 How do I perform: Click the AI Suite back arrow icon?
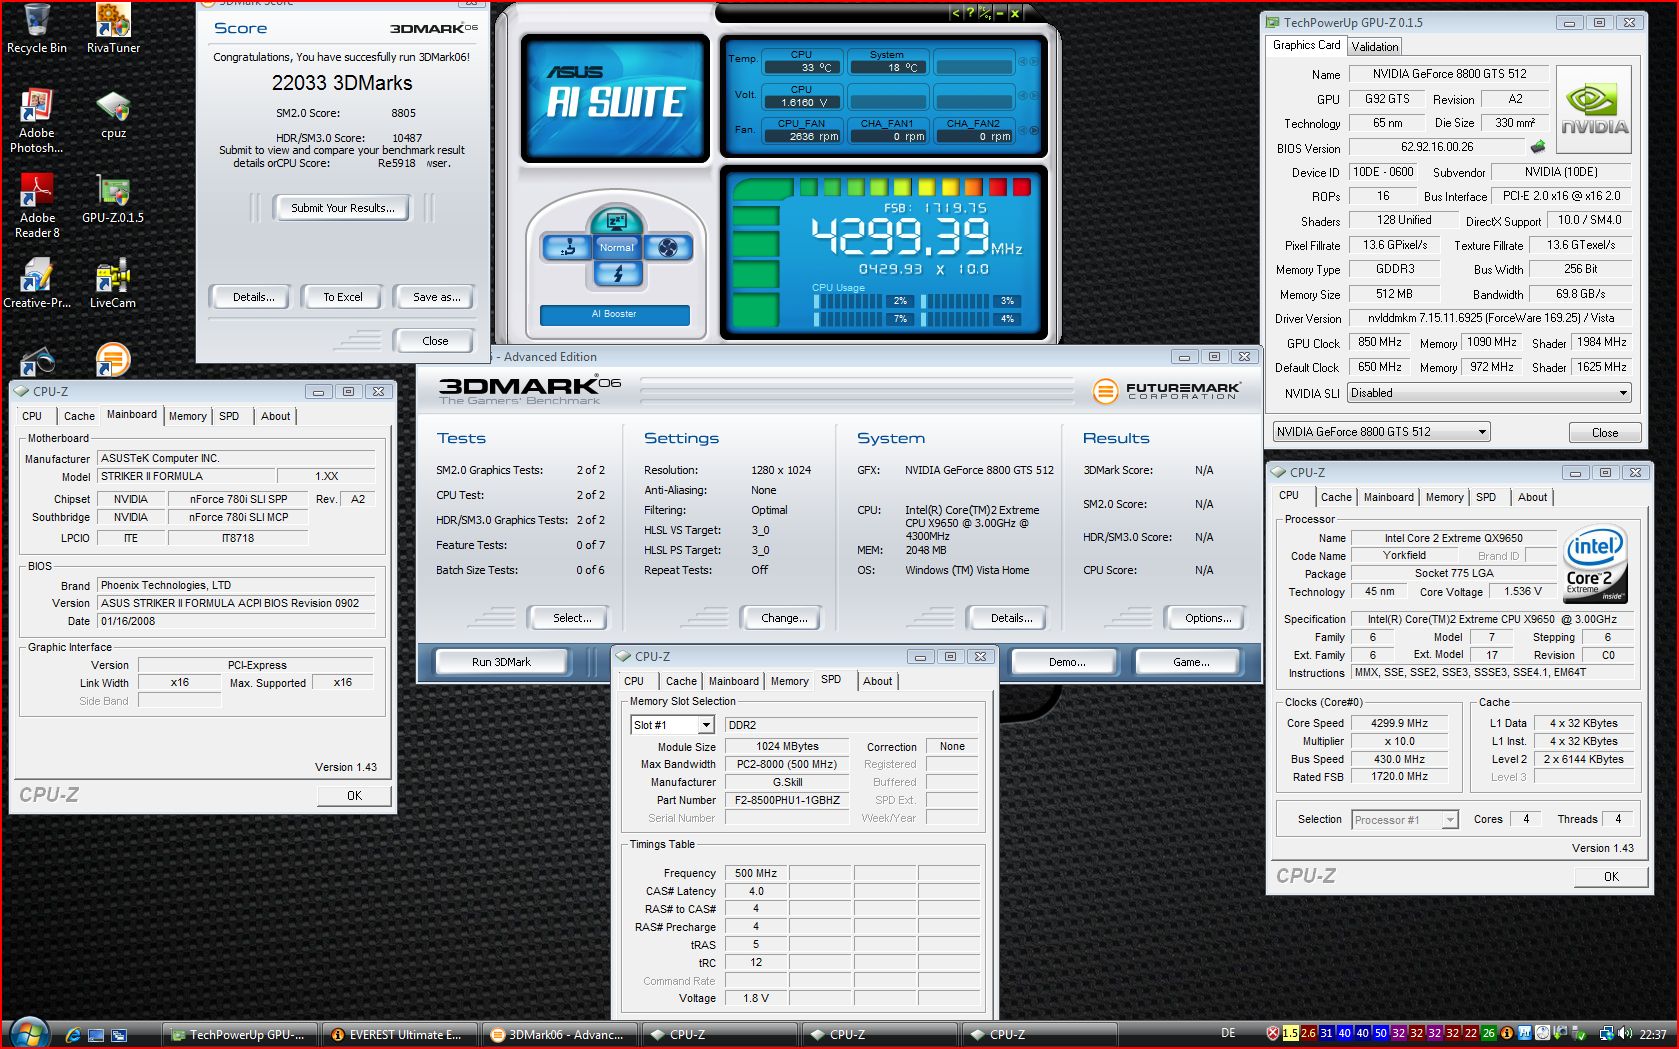pyautogui.click(x=955, y=13)
